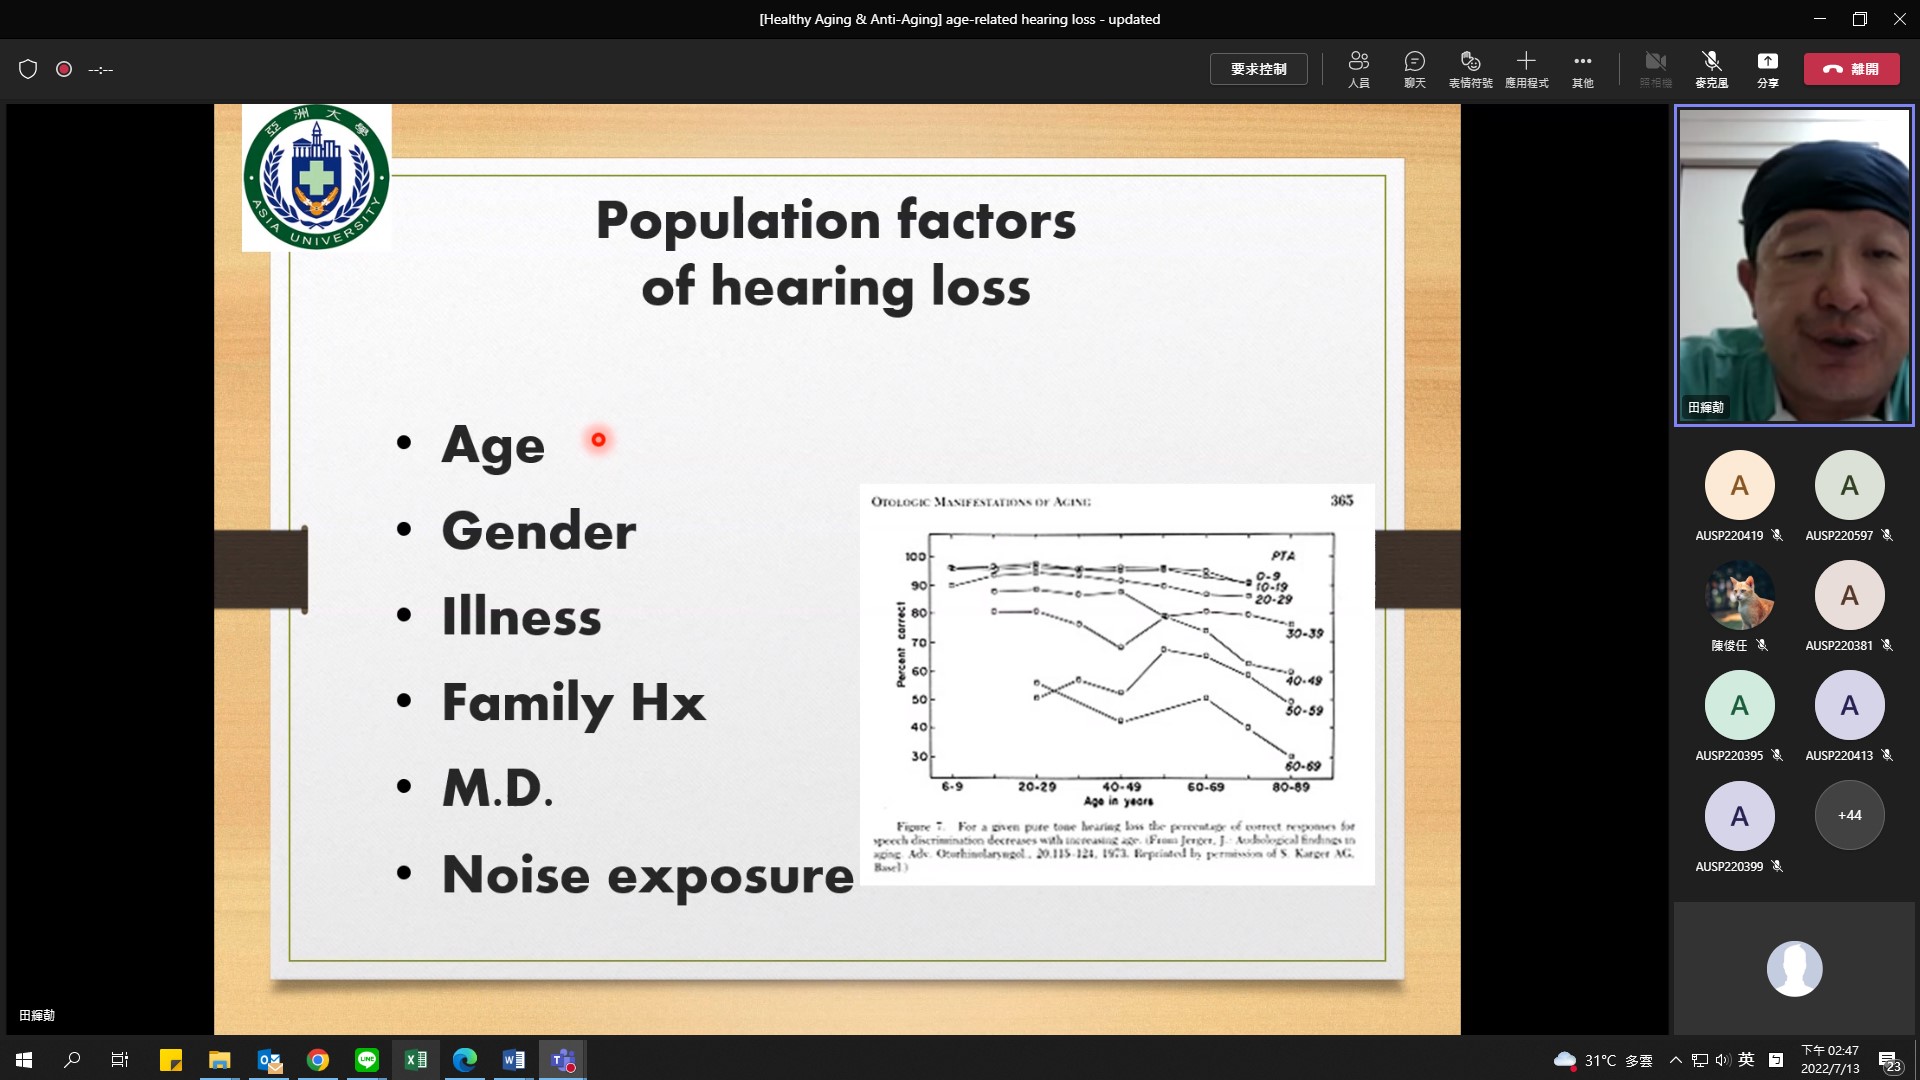This screenshot has width=1920, height=1080.
Task: Launch Excel from the taskbar
Action: click(416, 1059)
